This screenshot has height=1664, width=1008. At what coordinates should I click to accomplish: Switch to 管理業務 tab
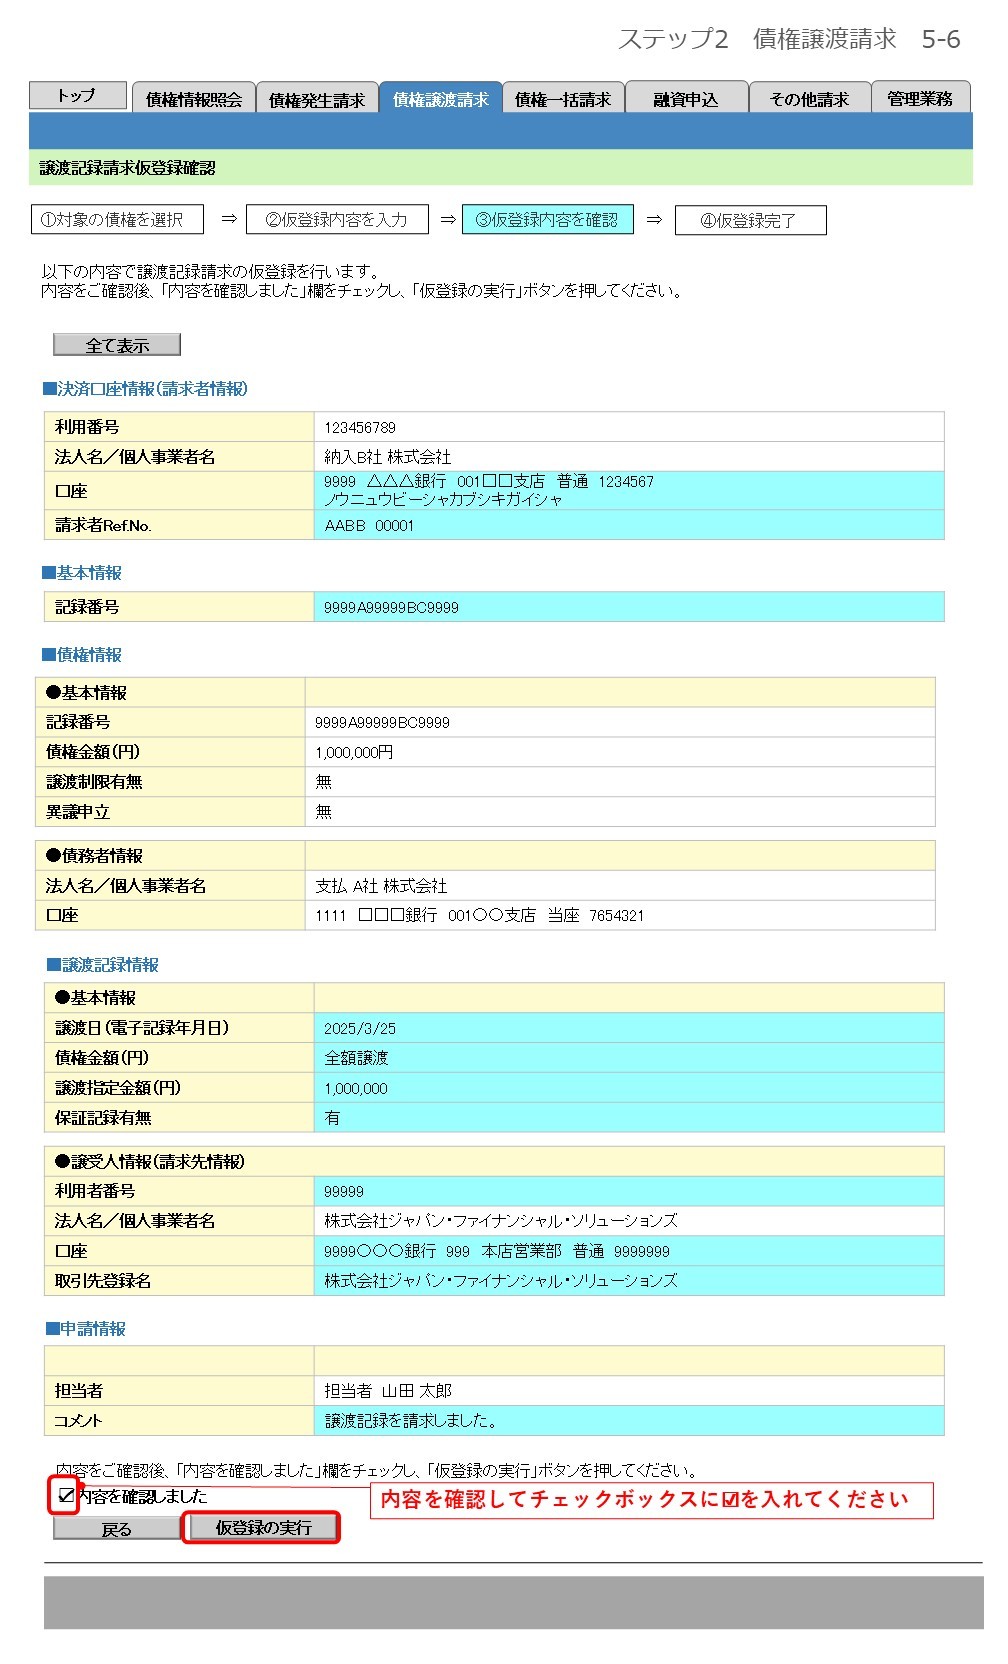tap(920, 99)
